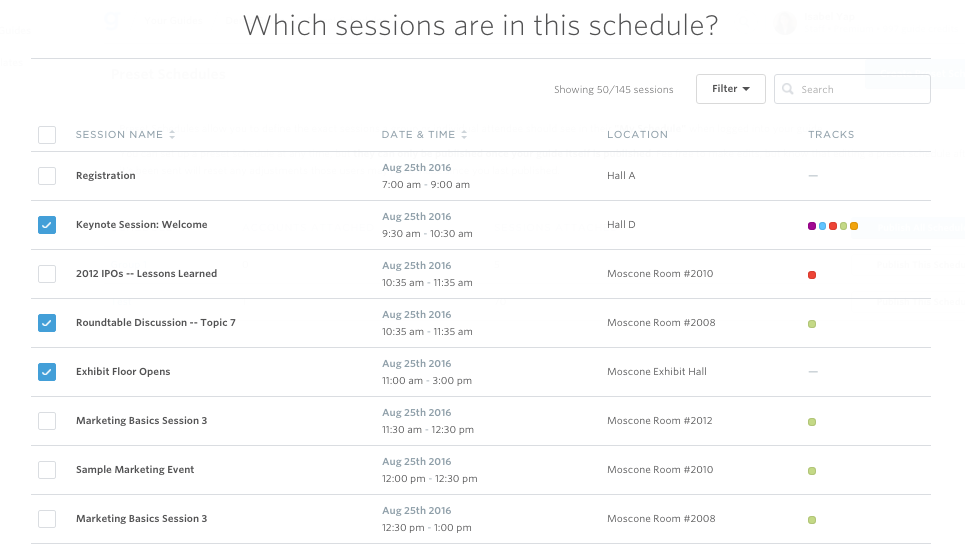
Task: Check the Registration session checkbox
Action: click(x=47, y=176)
